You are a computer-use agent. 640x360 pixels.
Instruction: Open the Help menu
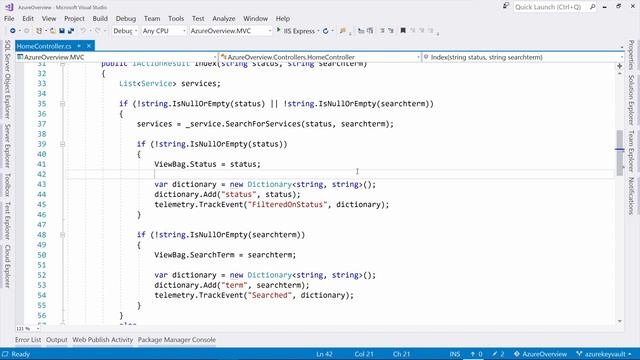[x=282, y=18]
